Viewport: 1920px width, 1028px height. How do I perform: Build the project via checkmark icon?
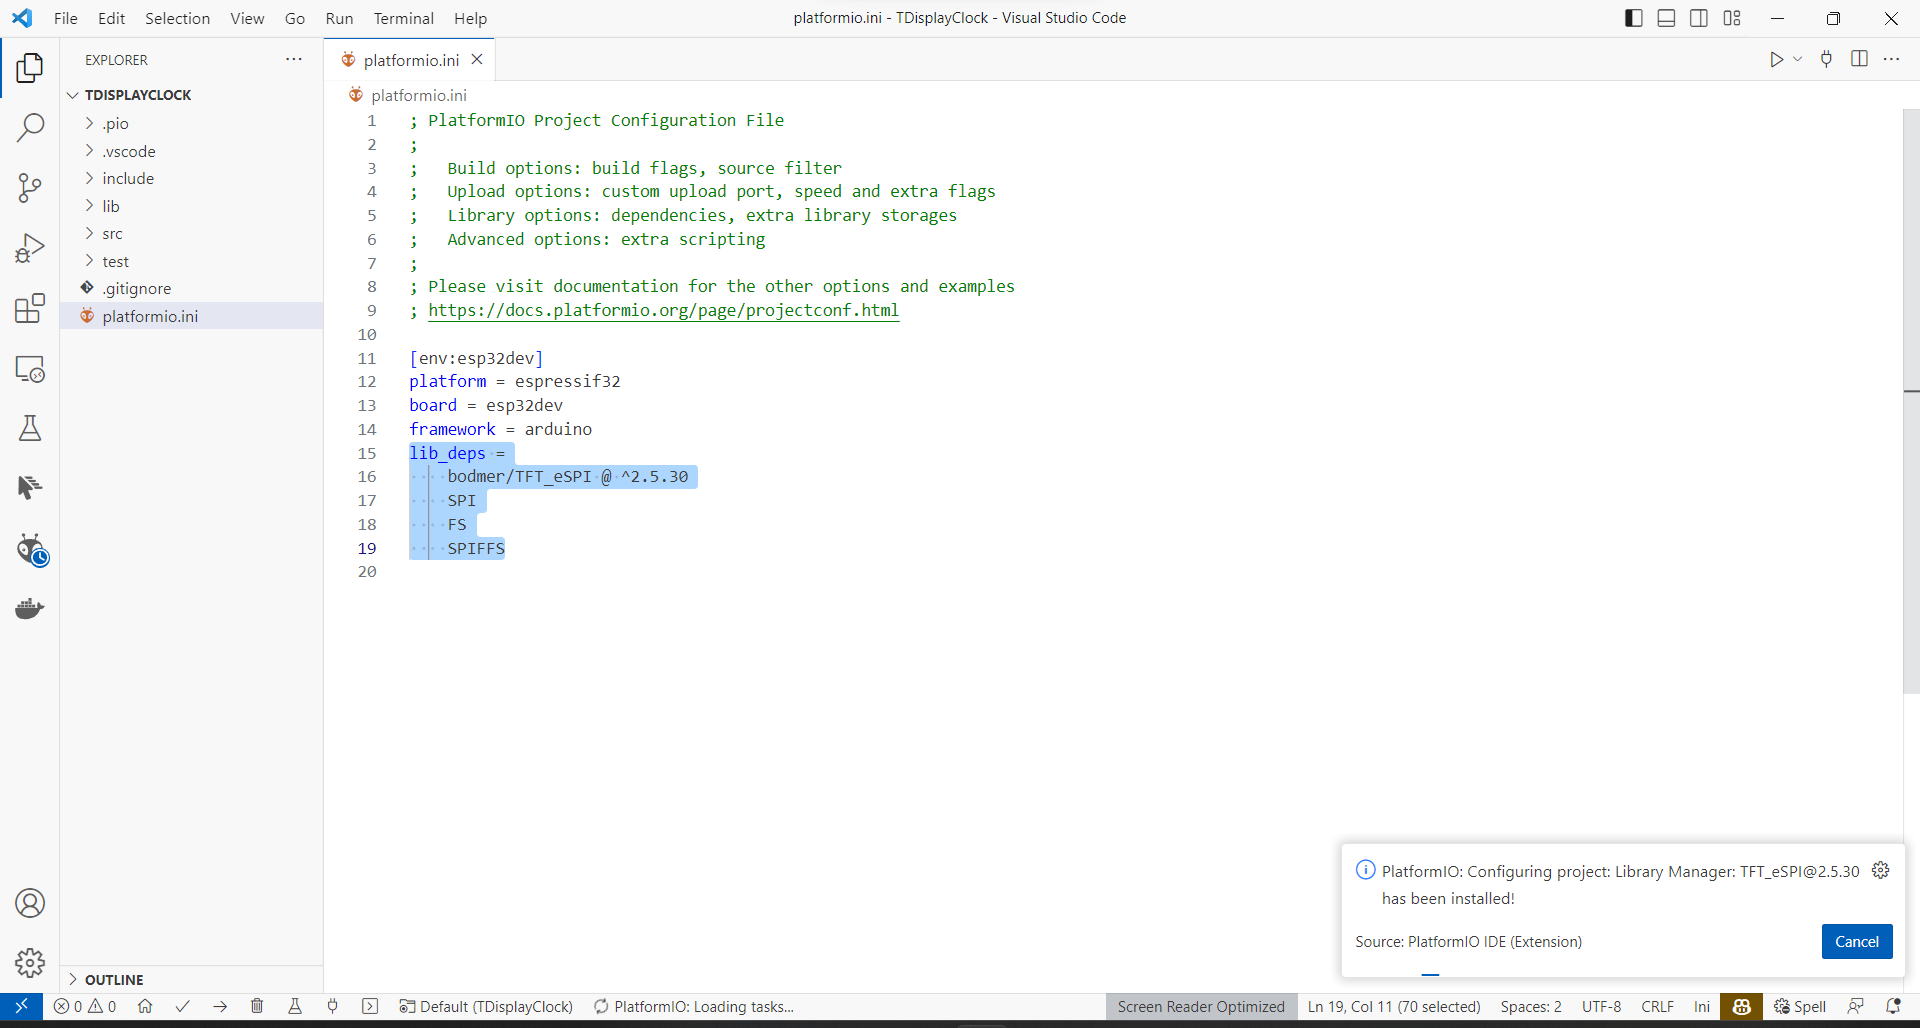pyautogui.click(x=182, y=1007)
